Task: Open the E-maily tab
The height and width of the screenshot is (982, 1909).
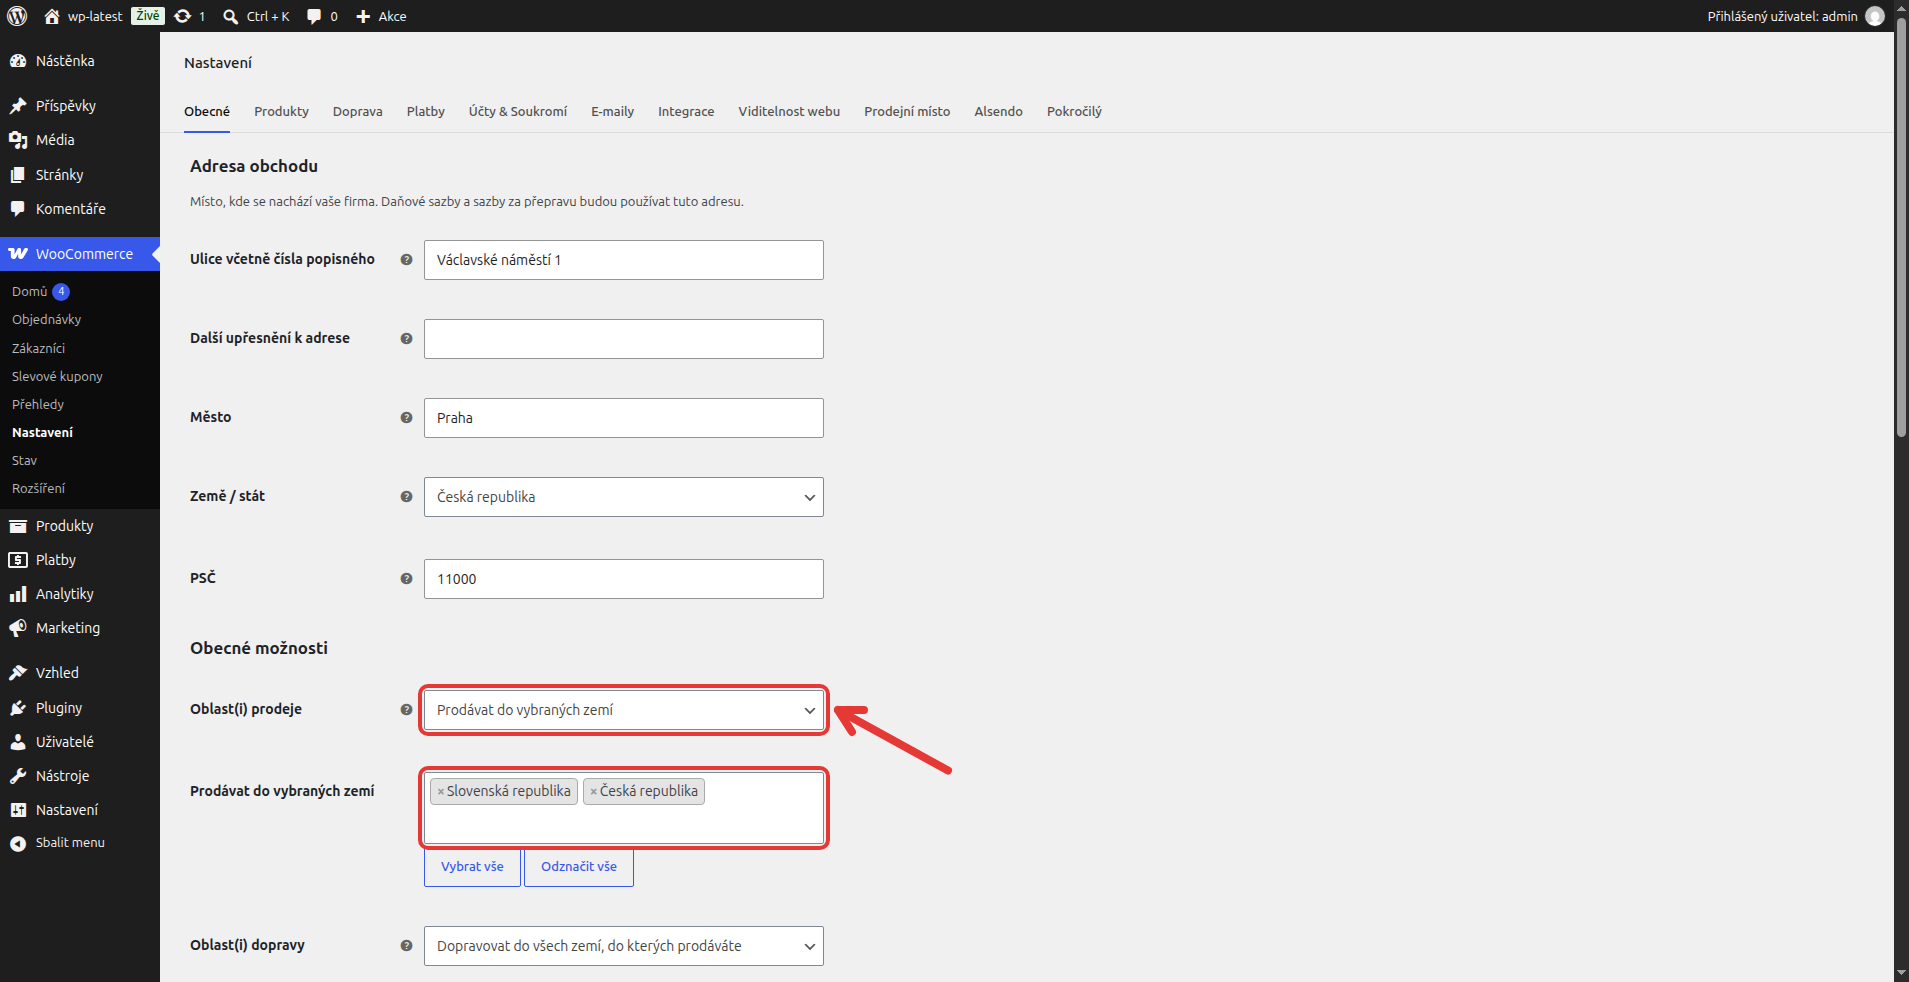Action: click(x=612, y=111)
